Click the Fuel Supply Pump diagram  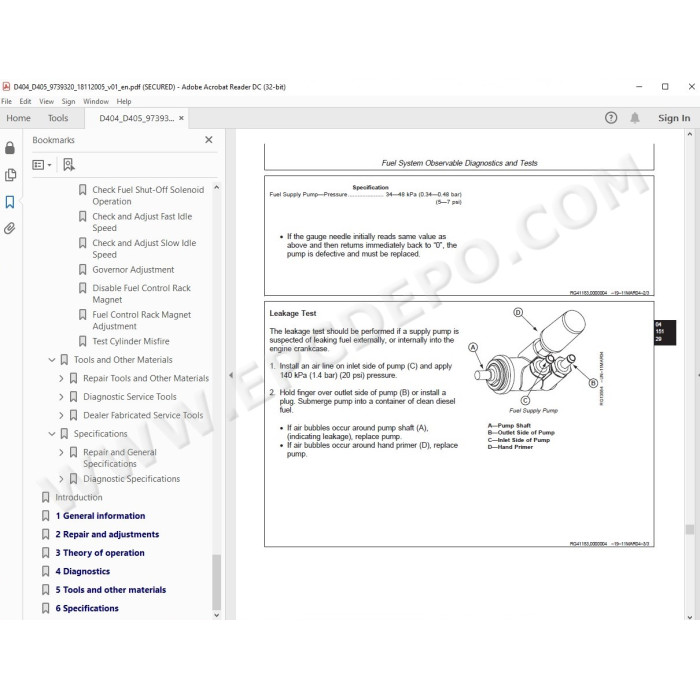point(533,357)
